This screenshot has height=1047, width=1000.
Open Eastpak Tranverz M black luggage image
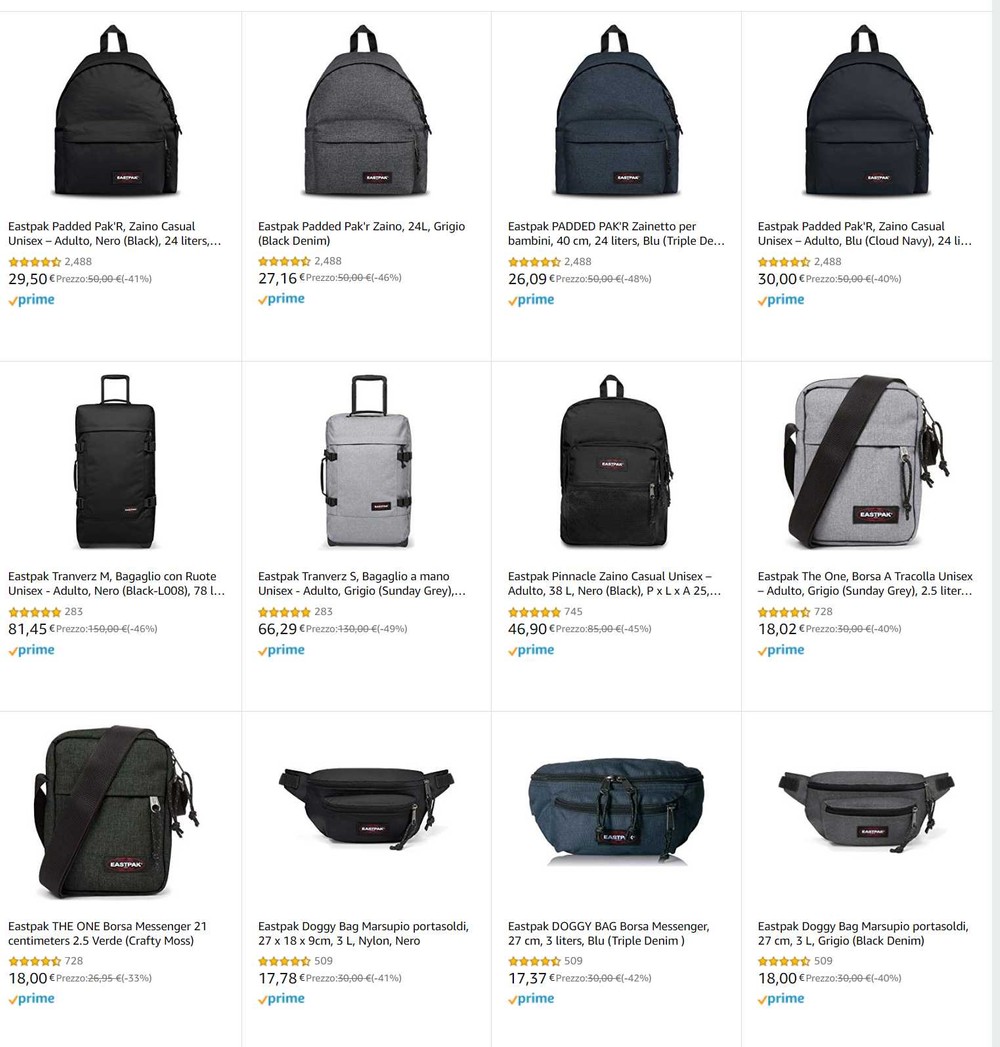(115, 461)
